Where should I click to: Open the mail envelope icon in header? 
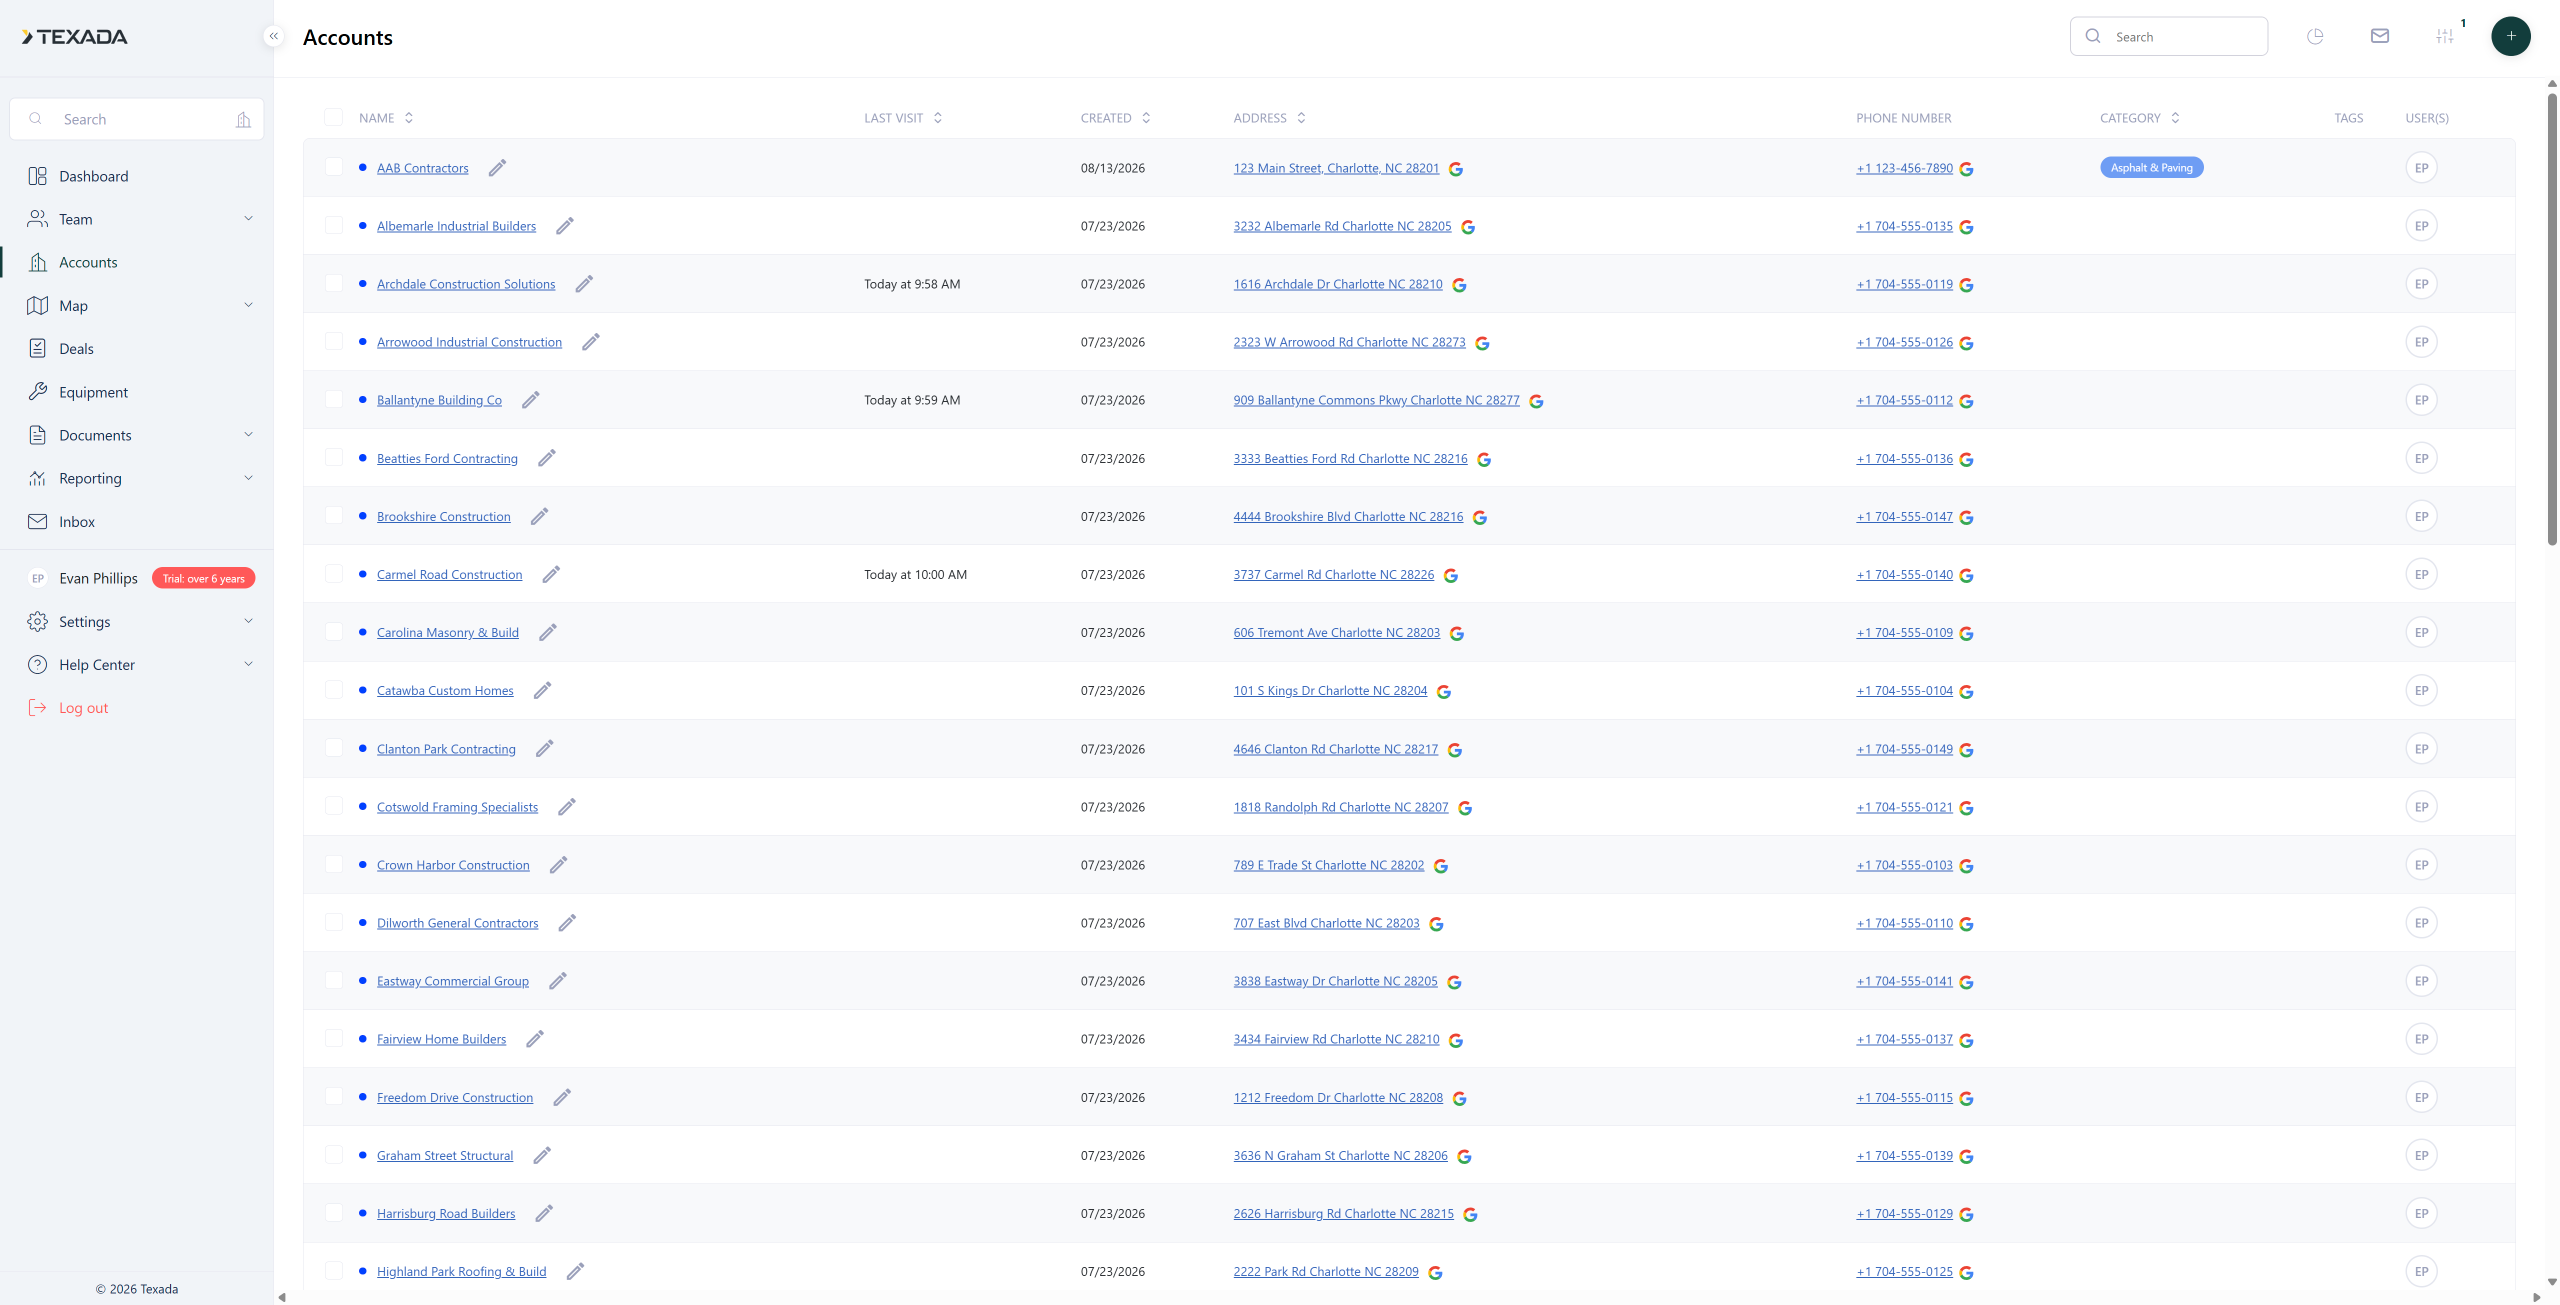coord(2380,36)
